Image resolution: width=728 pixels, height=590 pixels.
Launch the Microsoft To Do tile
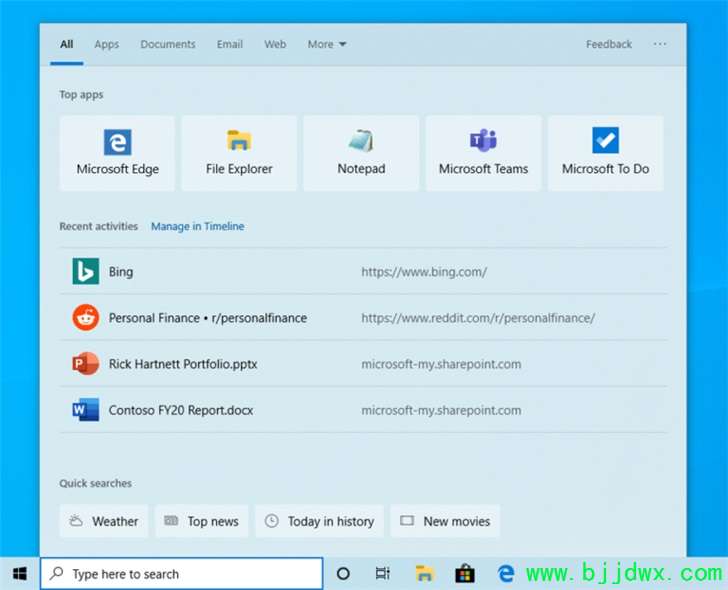(x=605, y=153)
